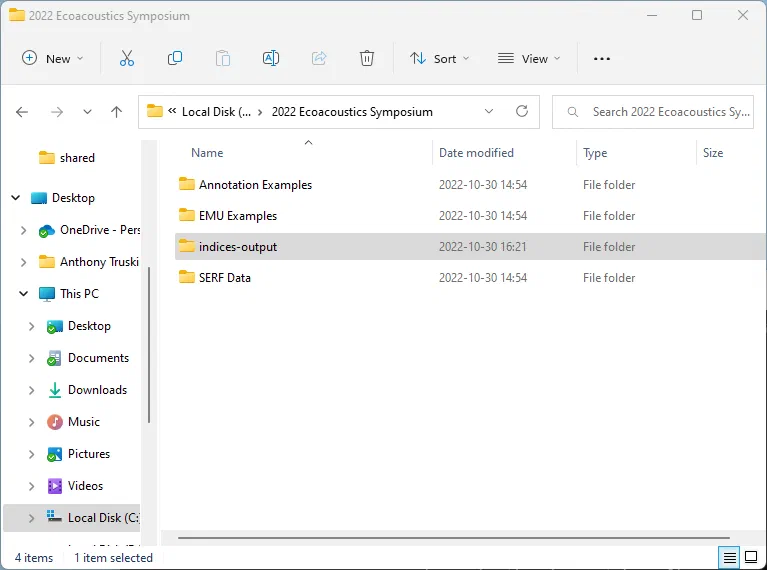Click 2022 Ecoacoustics Symposium breadcrumb
Image resolution: width=767 pixels, height=570 pixels.
click(352, 112)
